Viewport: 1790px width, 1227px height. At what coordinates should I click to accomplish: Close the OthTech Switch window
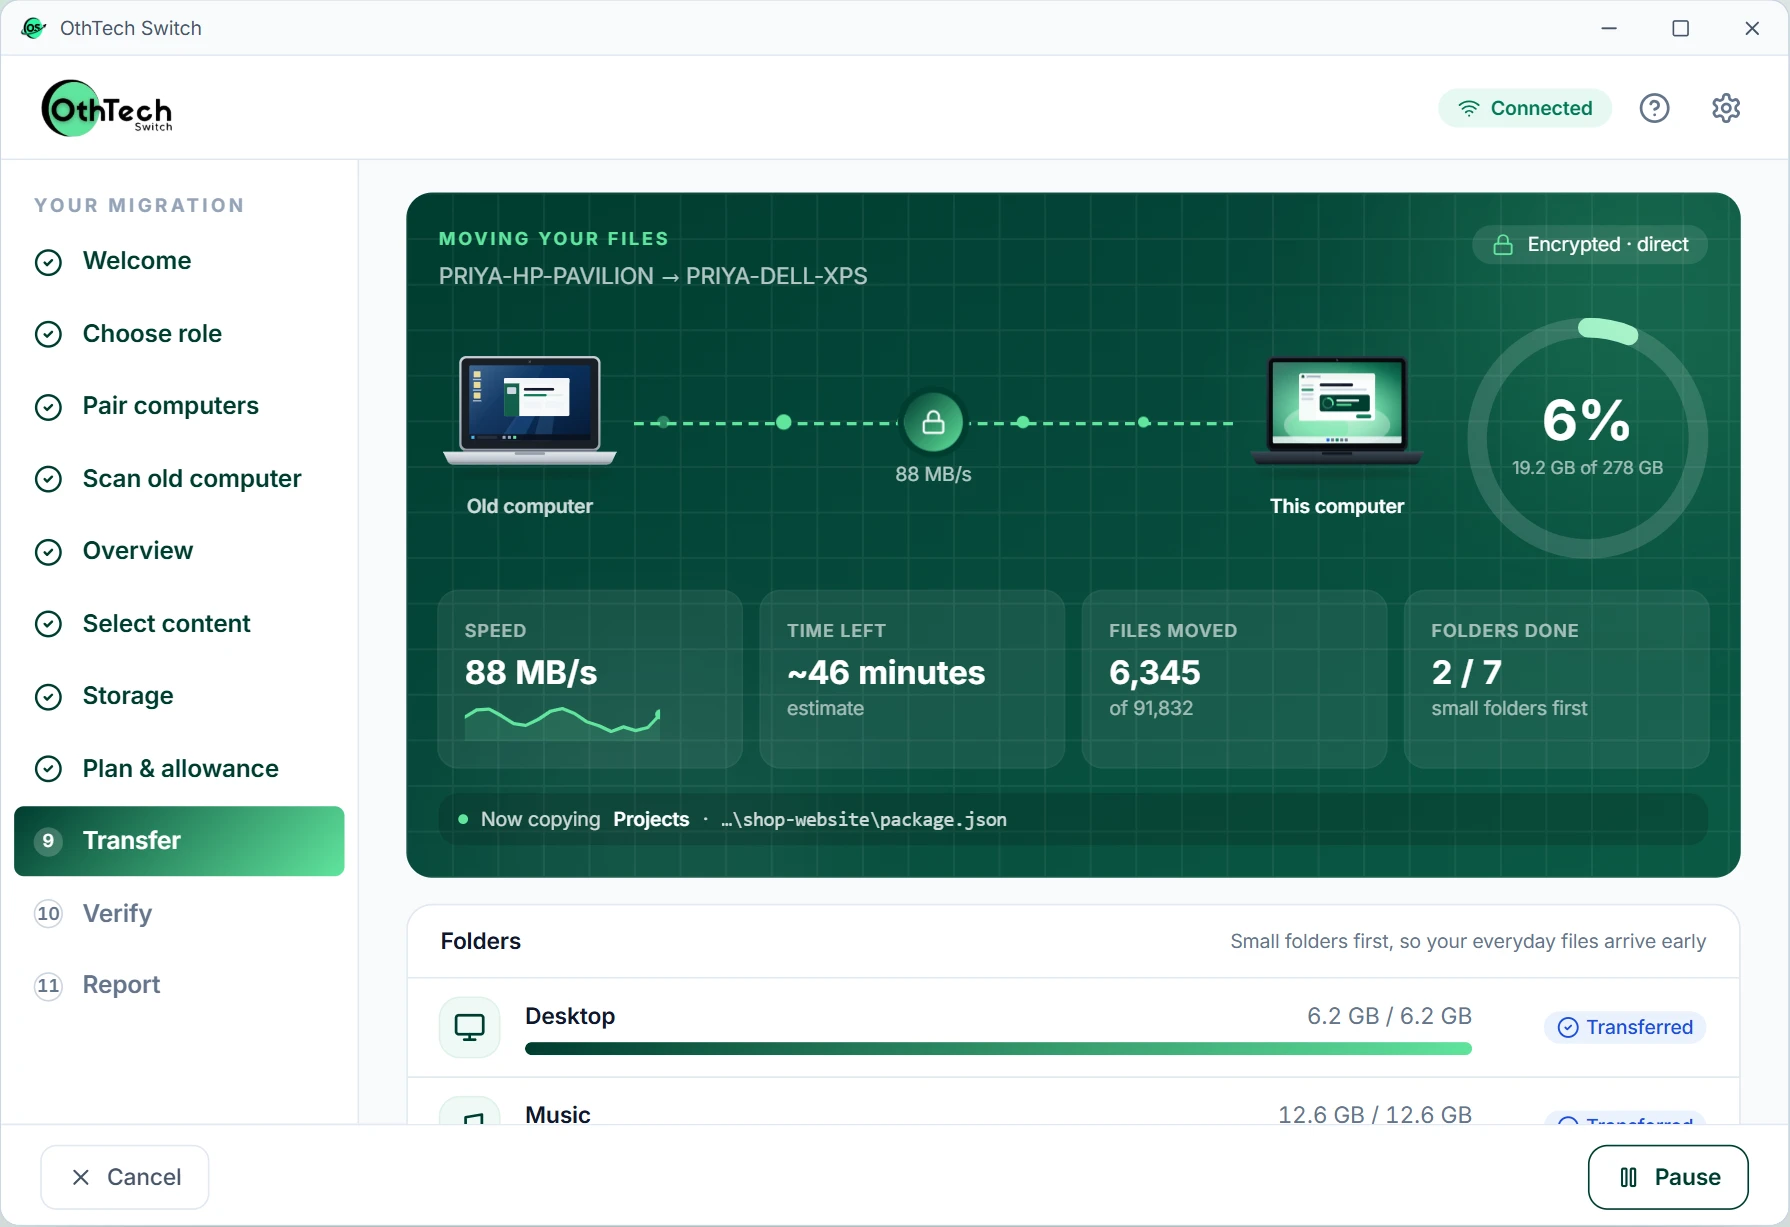(x=1752, y=28)
